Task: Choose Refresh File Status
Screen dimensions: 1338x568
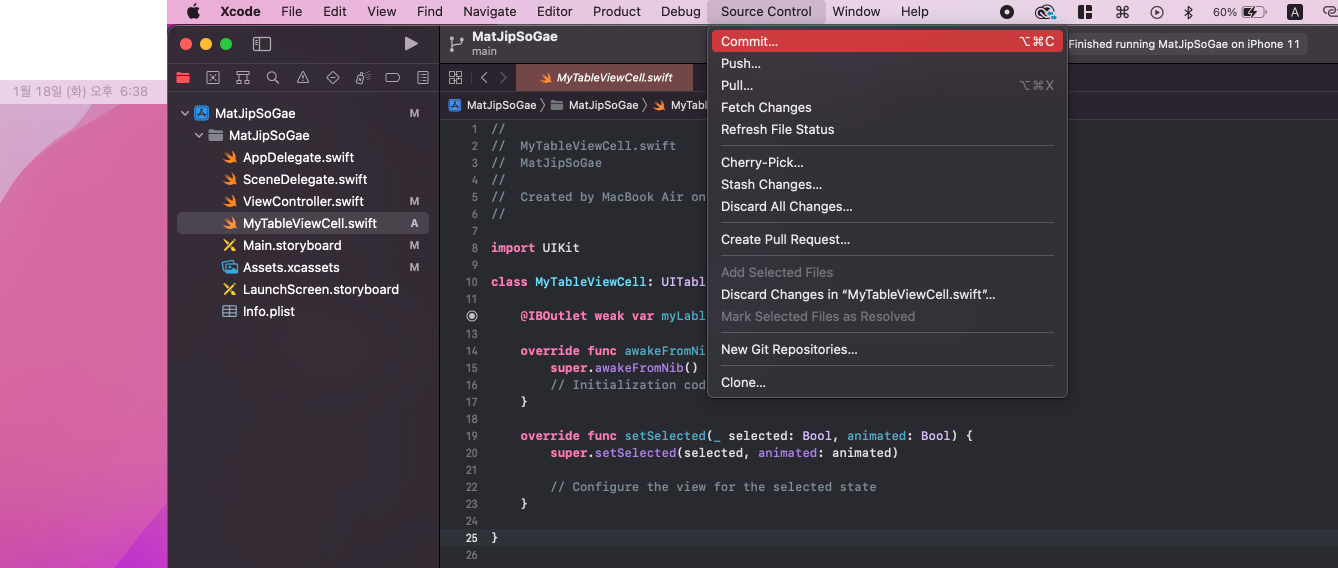Action: [x=887, y=129]
